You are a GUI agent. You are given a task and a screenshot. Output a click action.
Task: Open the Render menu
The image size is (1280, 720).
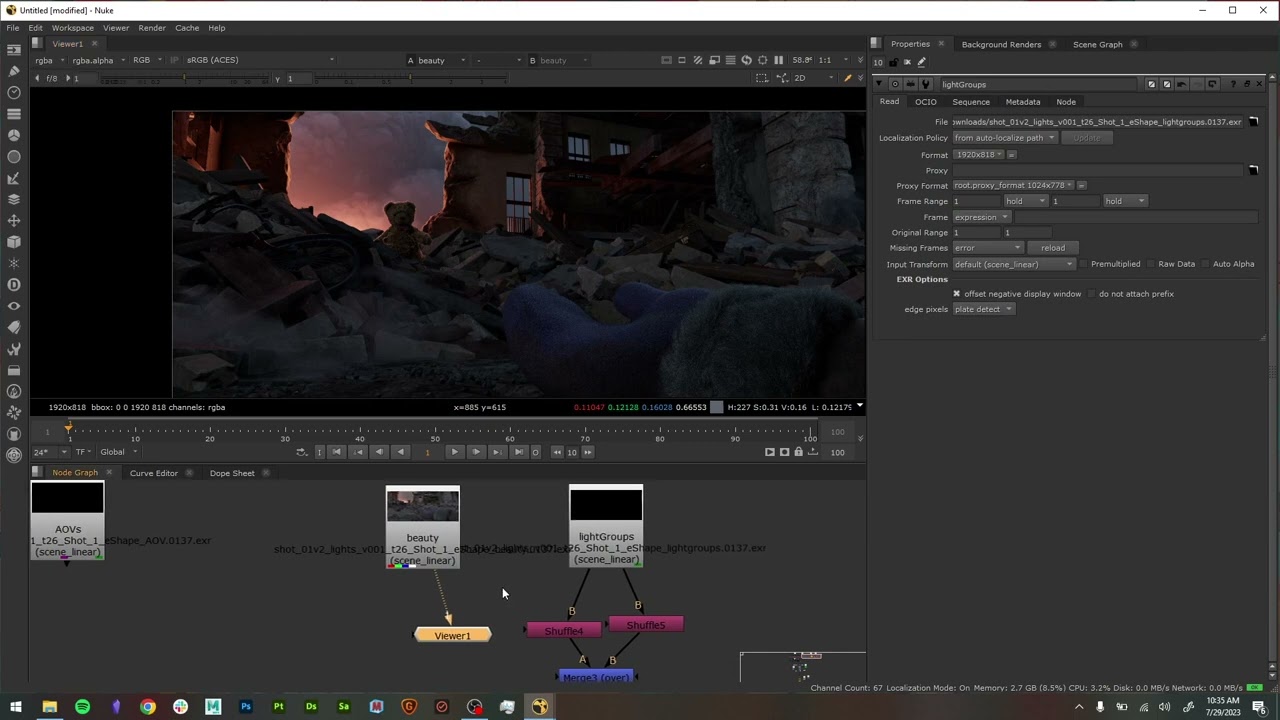(152, 28)
